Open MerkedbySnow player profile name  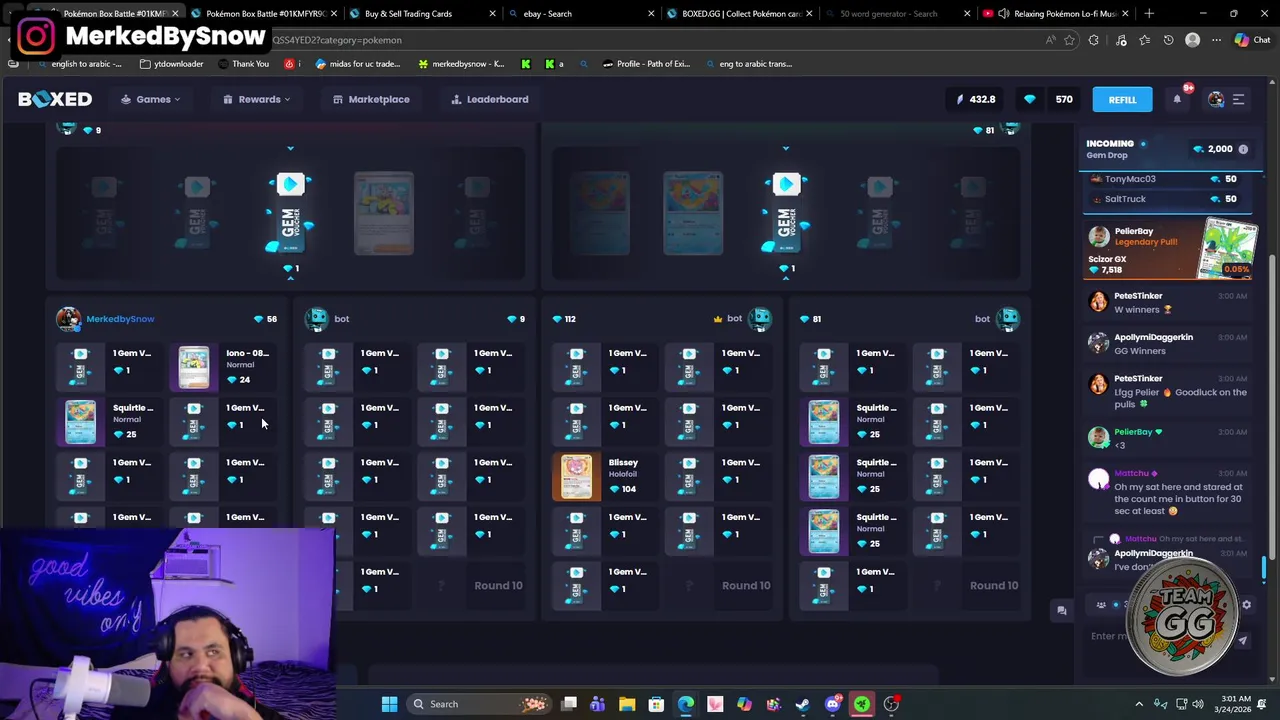[x=120, y=319]
